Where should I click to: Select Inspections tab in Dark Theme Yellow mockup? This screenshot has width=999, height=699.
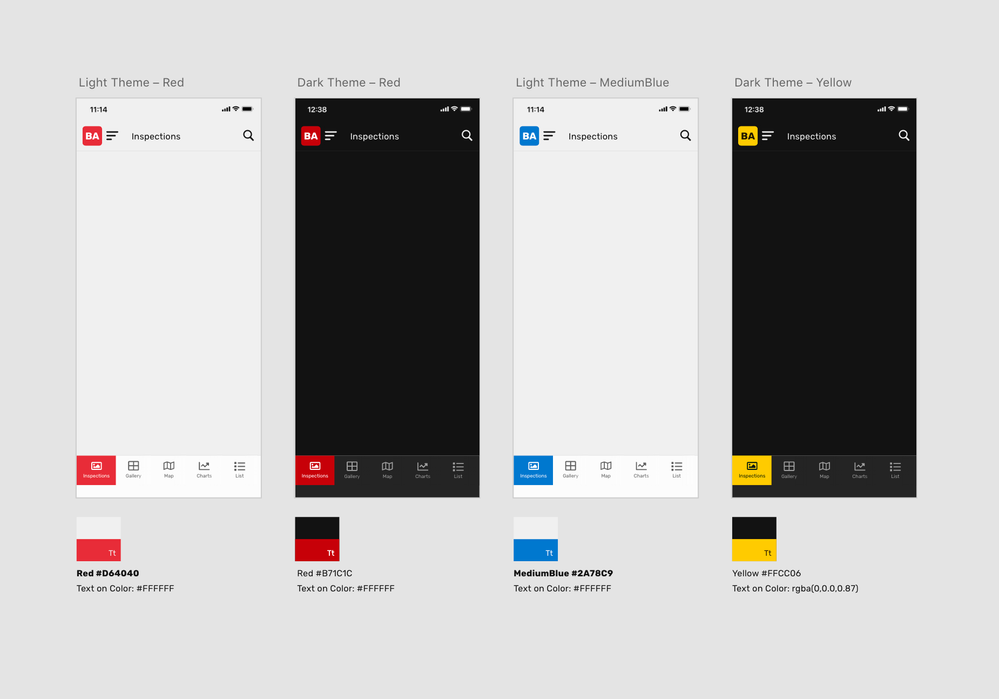click(752, 470)
